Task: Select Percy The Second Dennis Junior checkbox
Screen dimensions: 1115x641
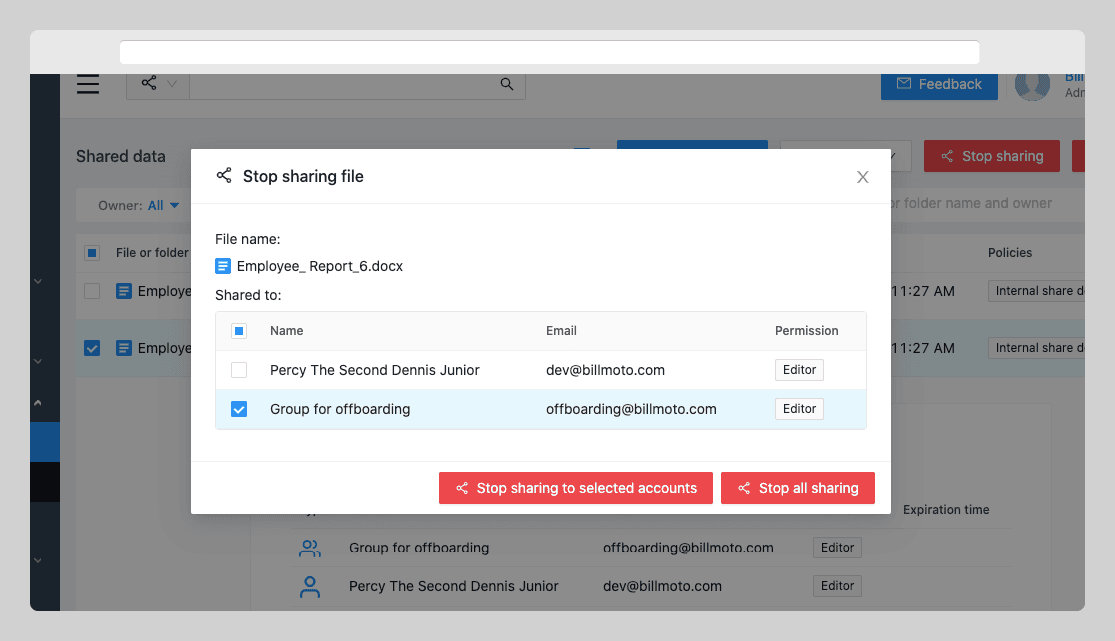Action: 239,369
